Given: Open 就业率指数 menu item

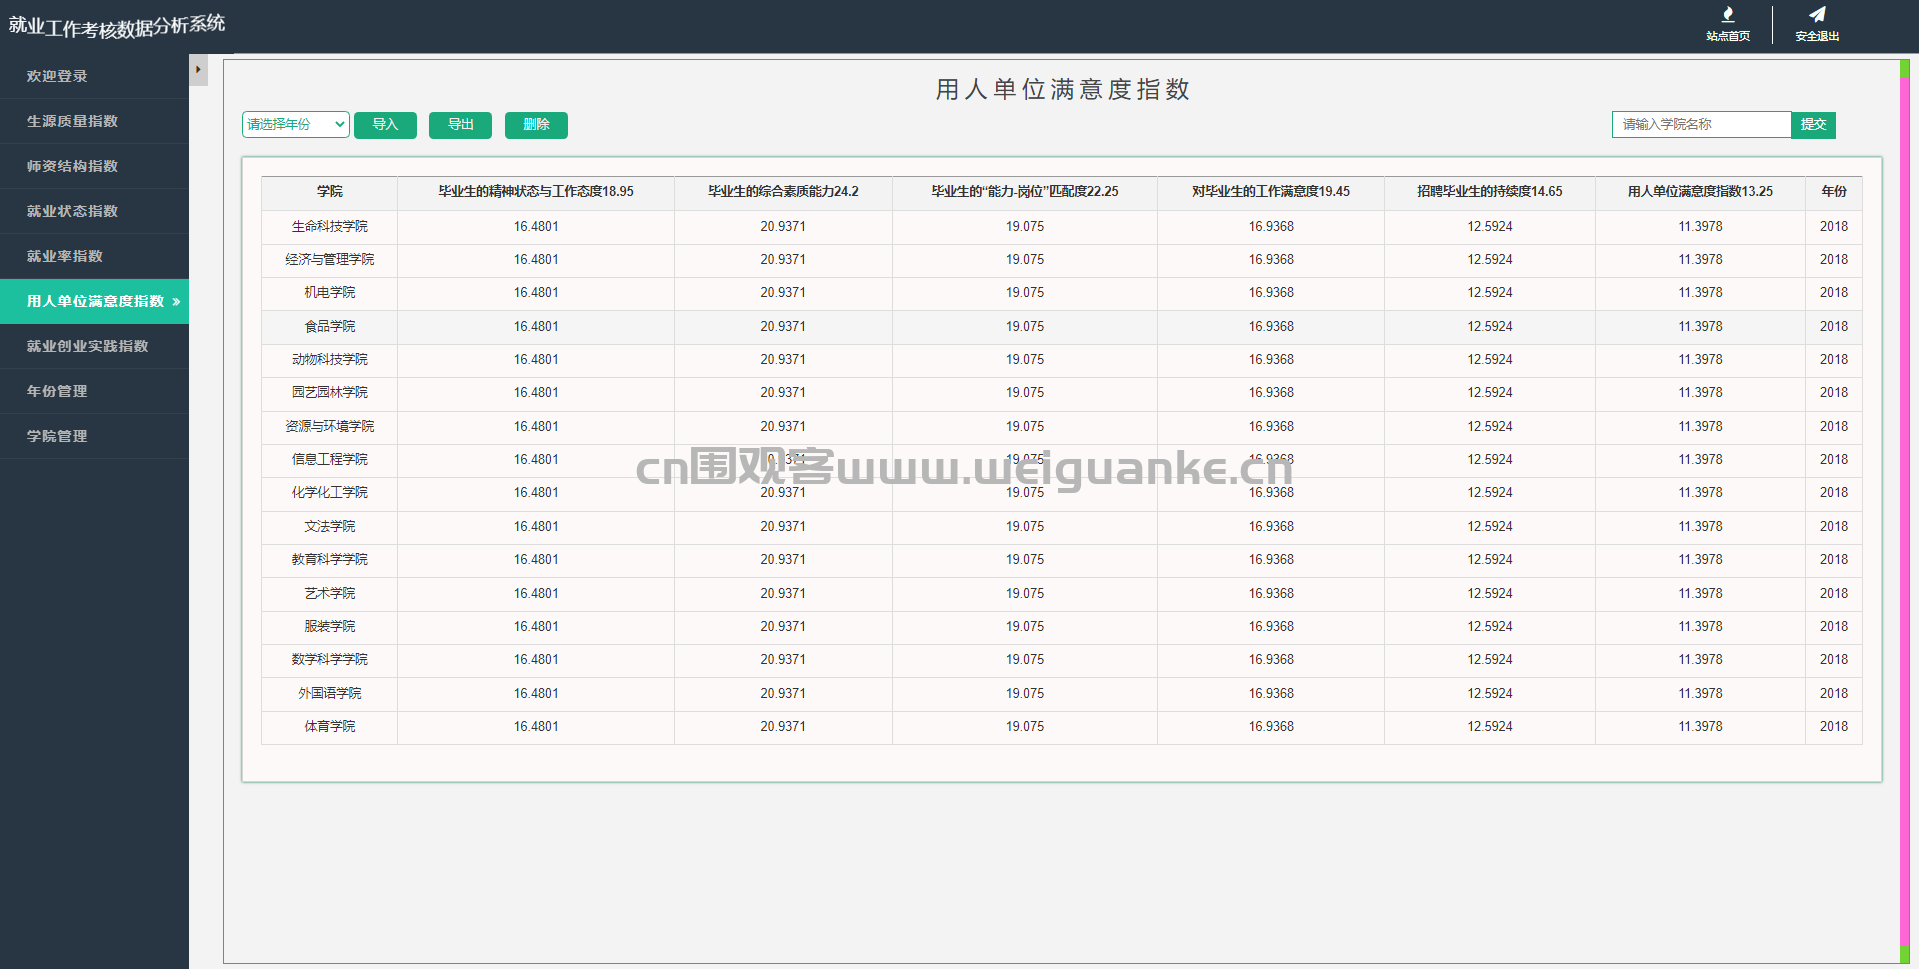Looking at the screenshot, I should tap(94, 256).
